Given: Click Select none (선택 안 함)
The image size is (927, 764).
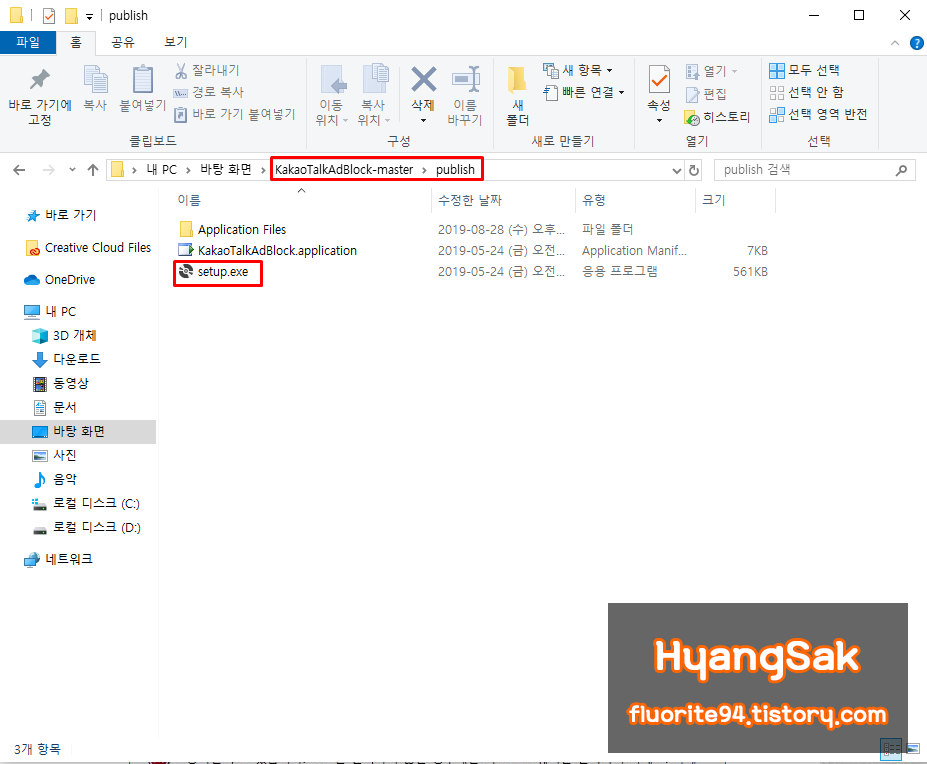Looking at the screenshot, I should (x=806, y=92).
